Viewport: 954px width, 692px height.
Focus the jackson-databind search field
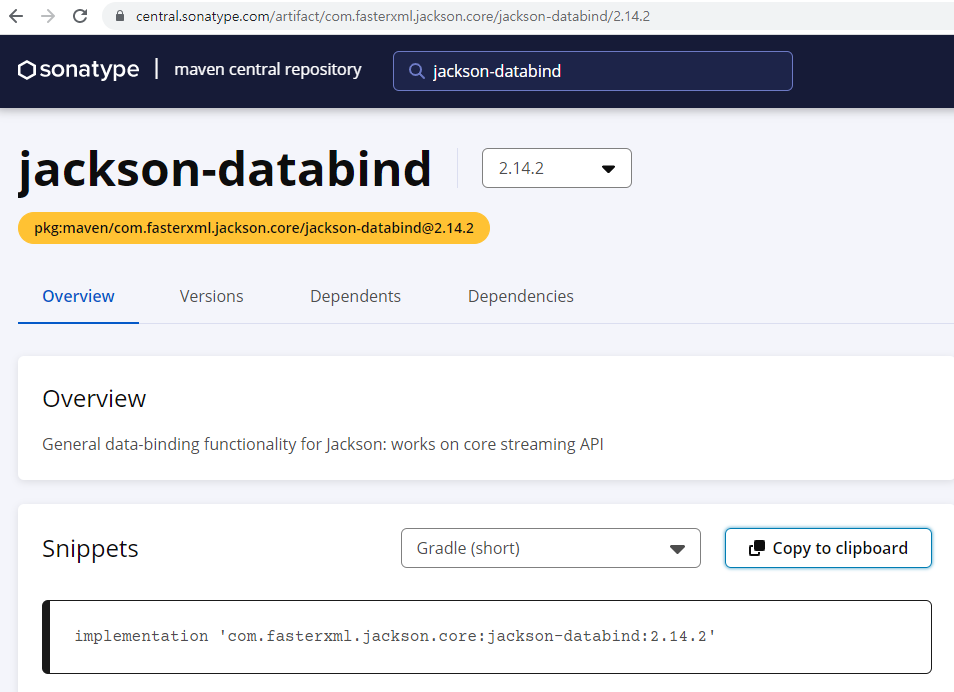pyautogui.click(x=593, y=71)
